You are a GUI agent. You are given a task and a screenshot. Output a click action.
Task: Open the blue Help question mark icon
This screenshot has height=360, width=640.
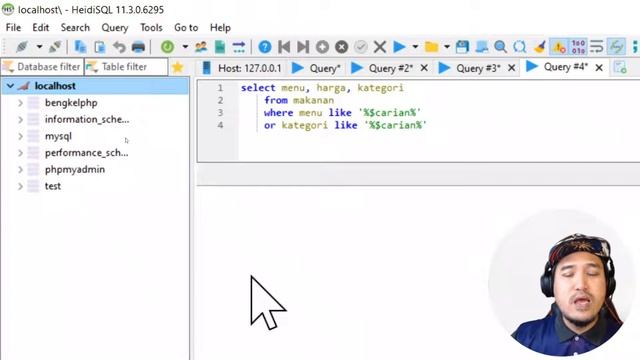[x=264, y=47]
